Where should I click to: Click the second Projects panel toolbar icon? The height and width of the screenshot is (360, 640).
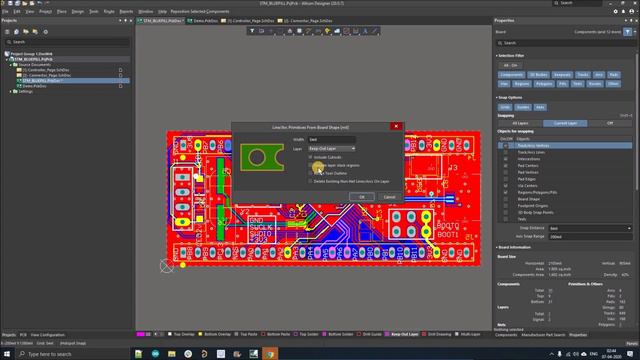[16, 32]
